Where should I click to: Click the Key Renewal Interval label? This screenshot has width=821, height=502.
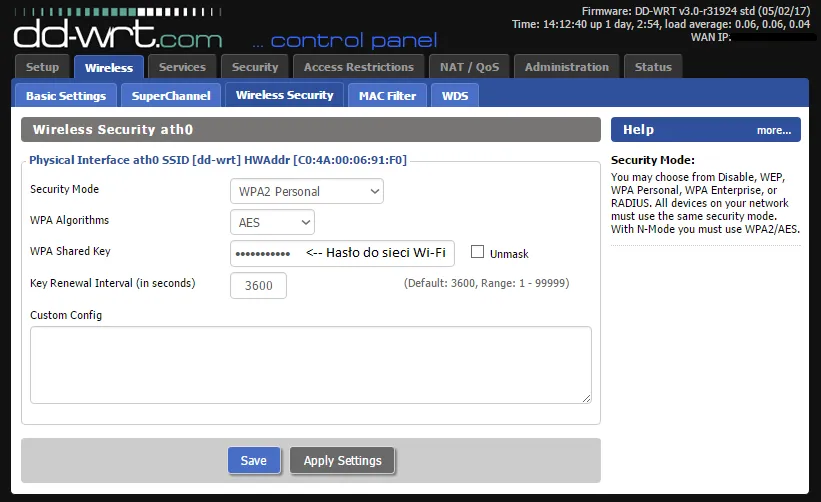[x=113, y=283]
